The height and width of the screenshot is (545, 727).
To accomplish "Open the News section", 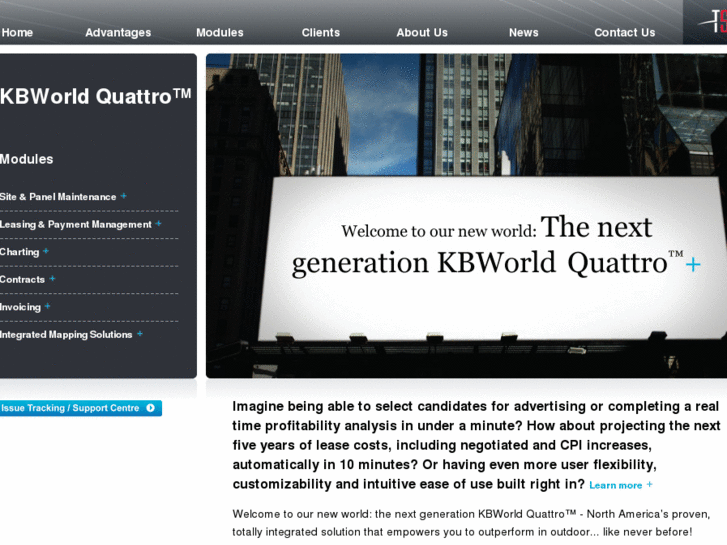I will 523,32.
